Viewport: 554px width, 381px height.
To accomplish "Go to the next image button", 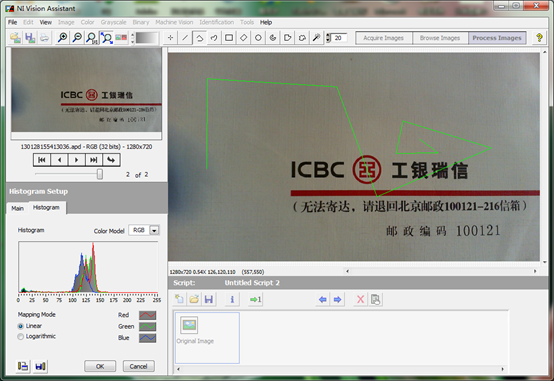I will 76,160.
